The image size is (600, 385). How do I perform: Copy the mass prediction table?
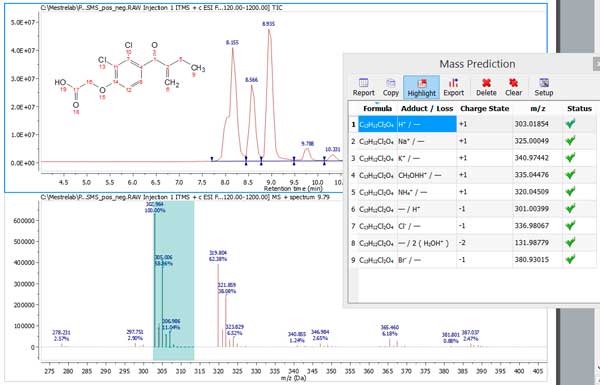390,87
